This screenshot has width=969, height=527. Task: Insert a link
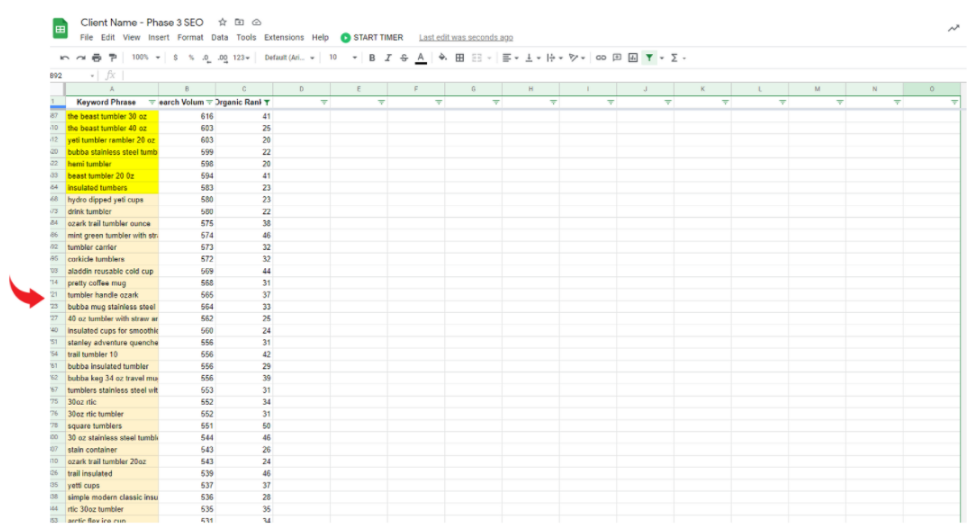[601, 57]
